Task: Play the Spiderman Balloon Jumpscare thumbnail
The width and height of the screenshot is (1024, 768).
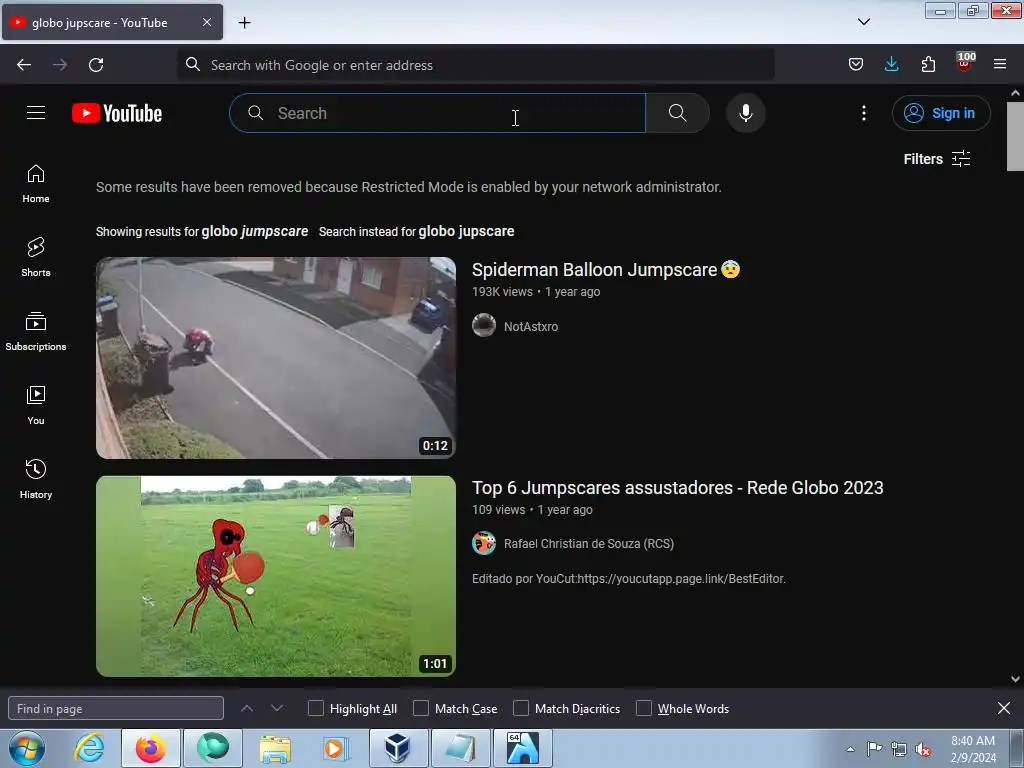Action: click(x=276, y=358)
